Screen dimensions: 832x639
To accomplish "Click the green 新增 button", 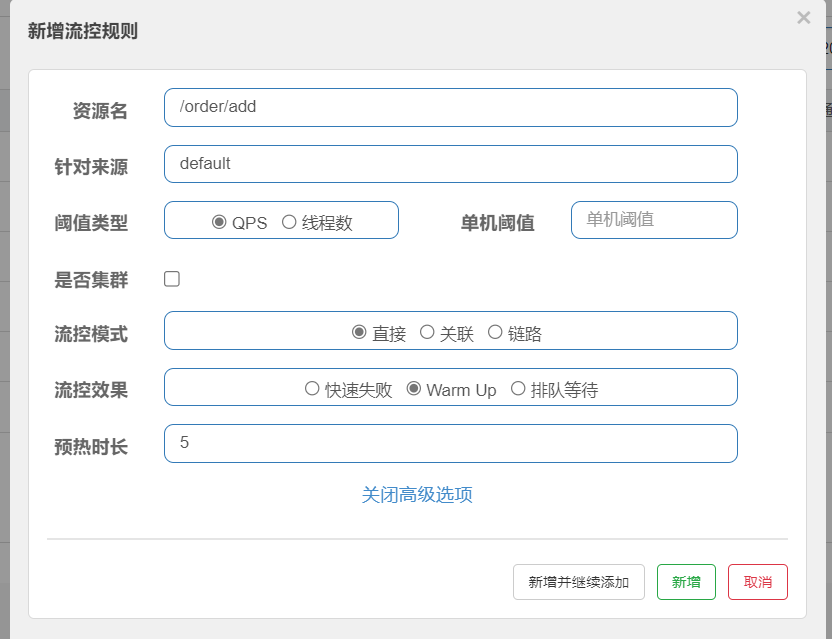I will click(x=686, y=582).
